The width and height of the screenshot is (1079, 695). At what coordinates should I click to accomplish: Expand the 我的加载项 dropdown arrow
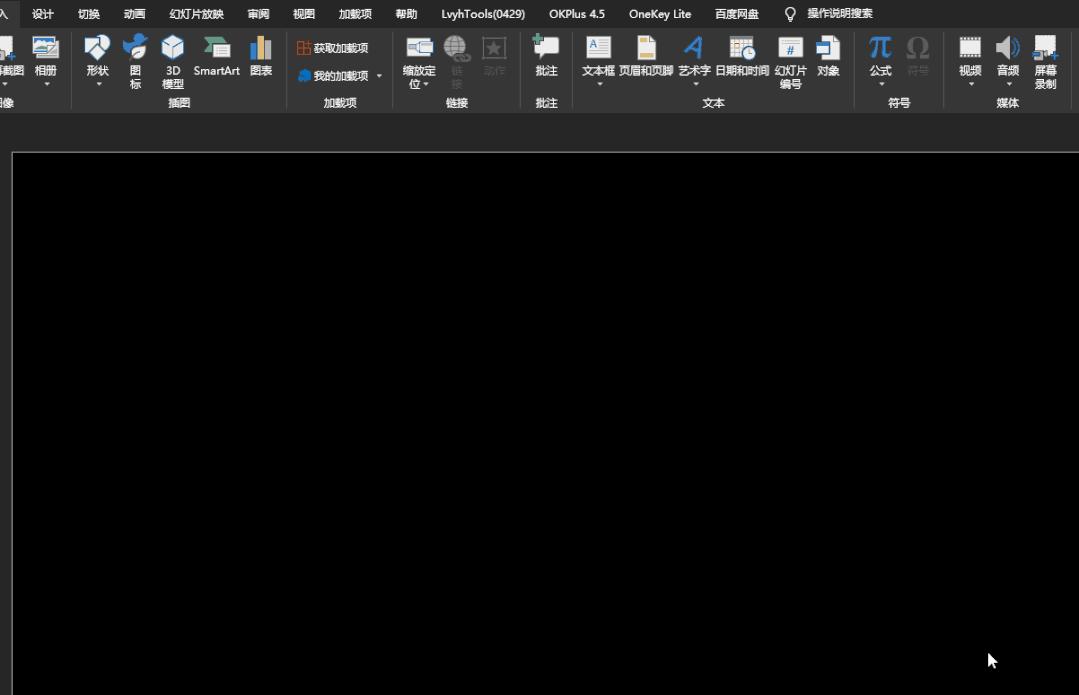[379, 76]
